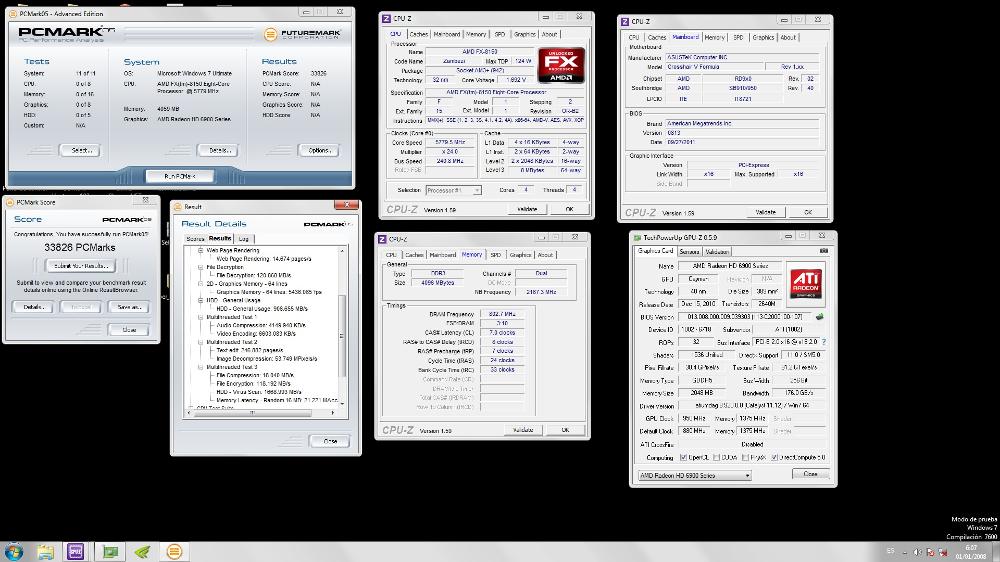Open the Sensors tab in GPU-Z

[689, 252]
